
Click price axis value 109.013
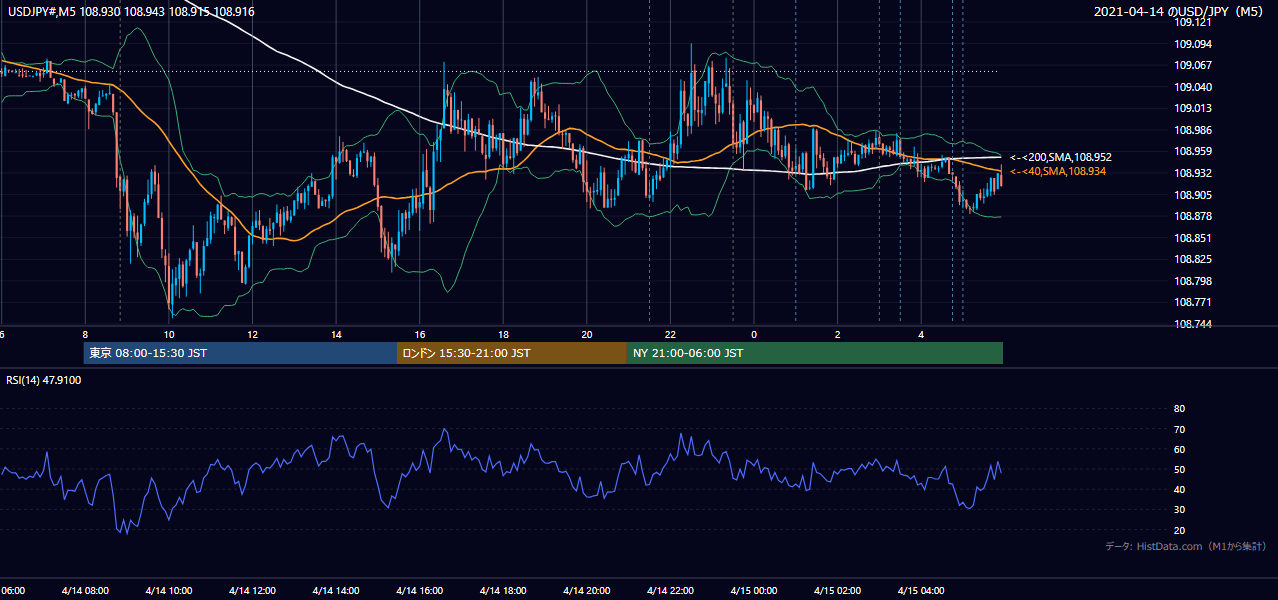1192,108
